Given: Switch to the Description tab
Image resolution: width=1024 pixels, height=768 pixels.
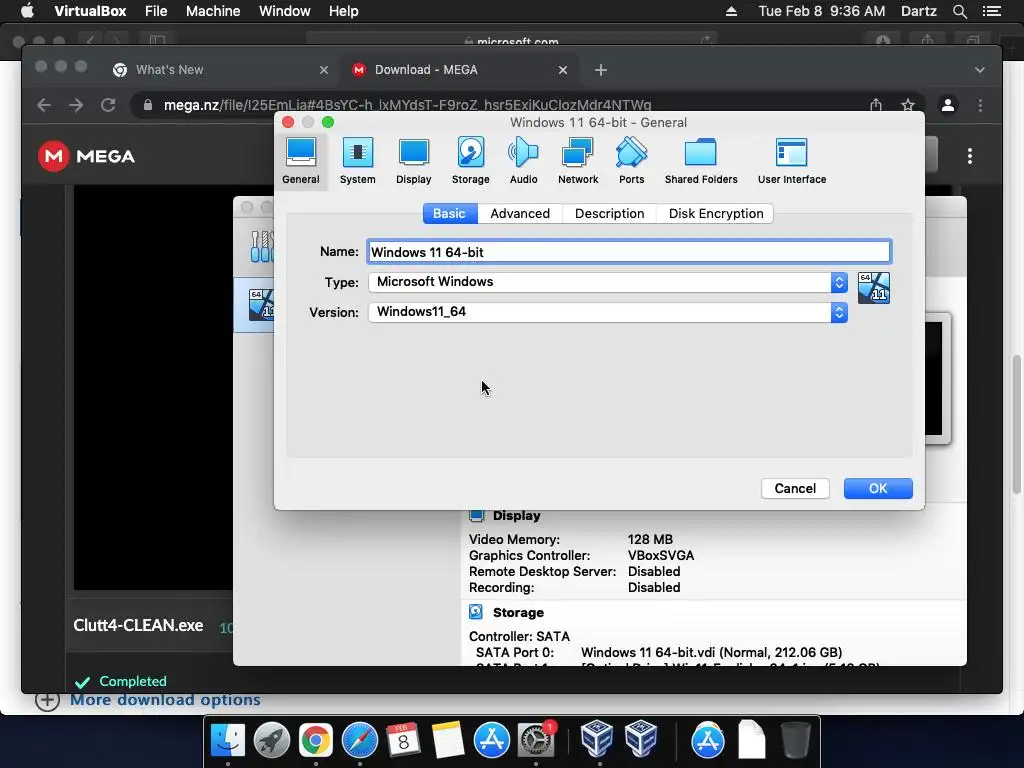Looking at the screenshot, I should (609, 214).
